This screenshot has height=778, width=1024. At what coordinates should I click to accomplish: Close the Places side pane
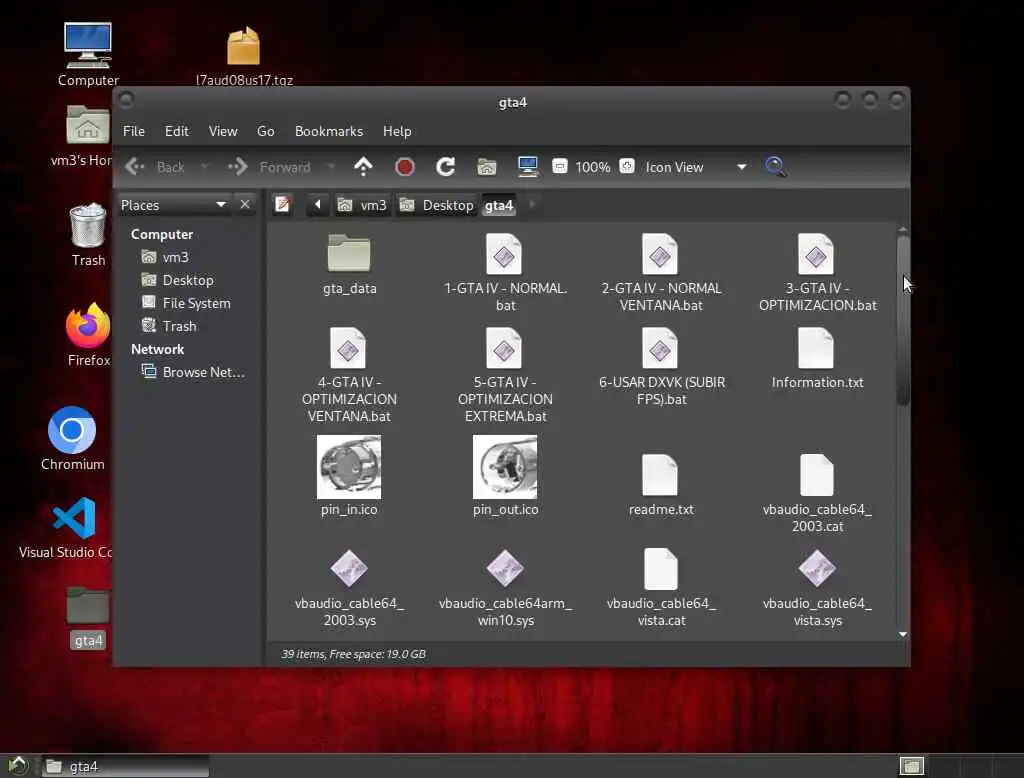click(x=245, y=204)
